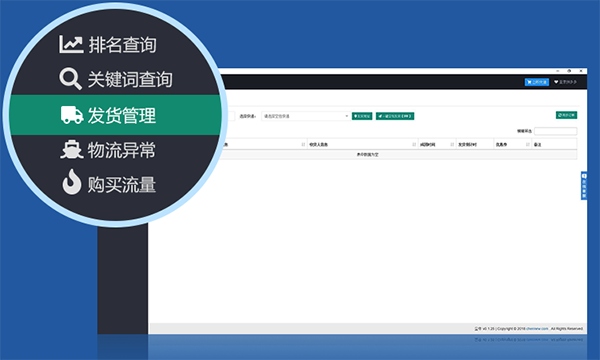Click the green sync button at far right
Viewport: 600px width, 360px height.
pos(566,115)
